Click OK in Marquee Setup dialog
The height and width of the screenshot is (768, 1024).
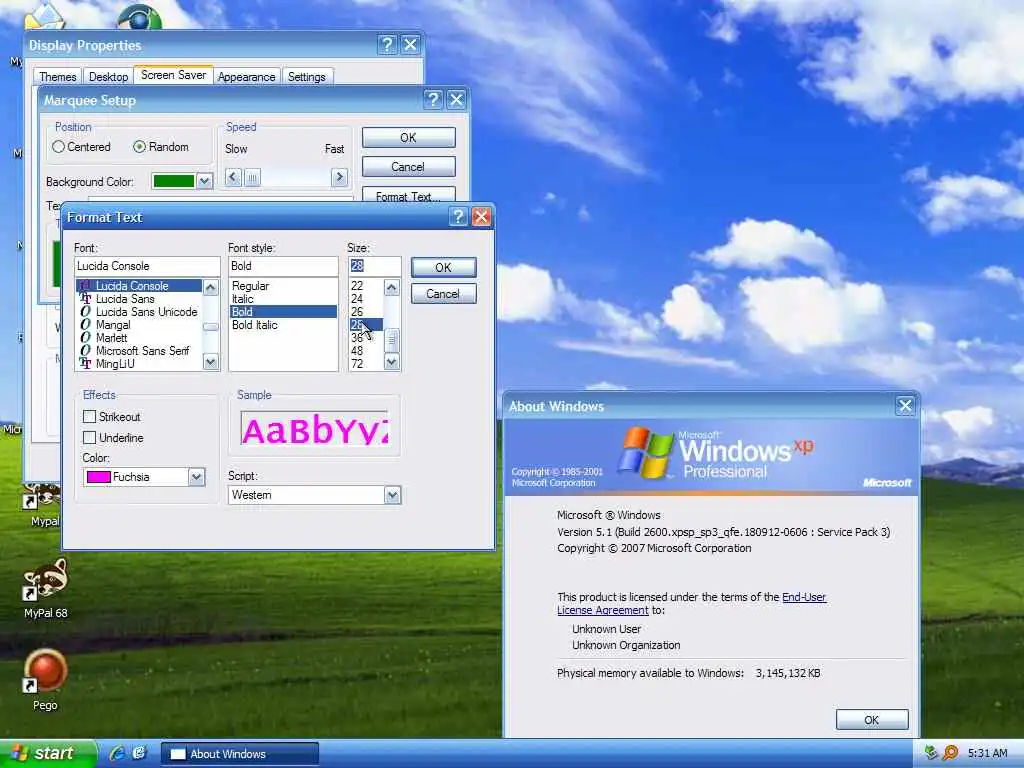pos(408,137)
